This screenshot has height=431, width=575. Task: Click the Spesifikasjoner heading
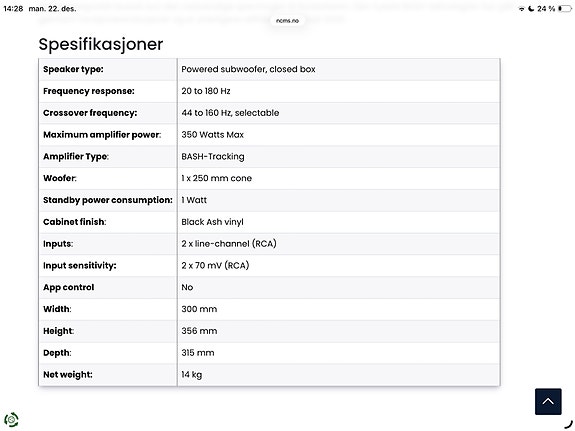[101, 44]
